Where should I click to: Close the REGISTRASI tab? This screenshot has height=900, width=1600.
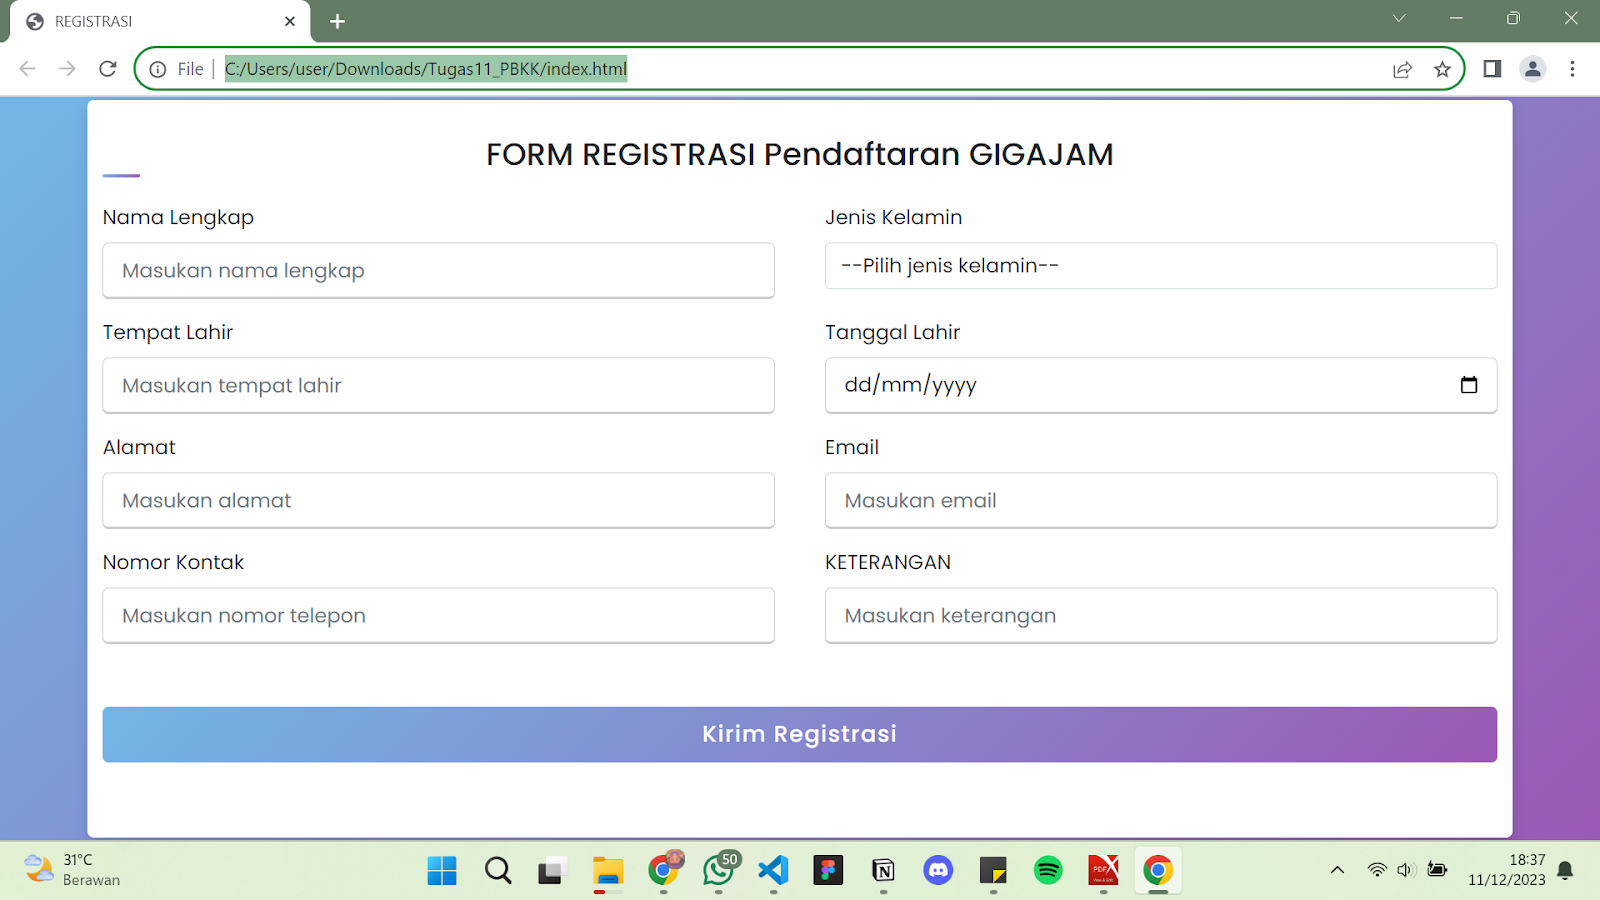click(290, 21)
